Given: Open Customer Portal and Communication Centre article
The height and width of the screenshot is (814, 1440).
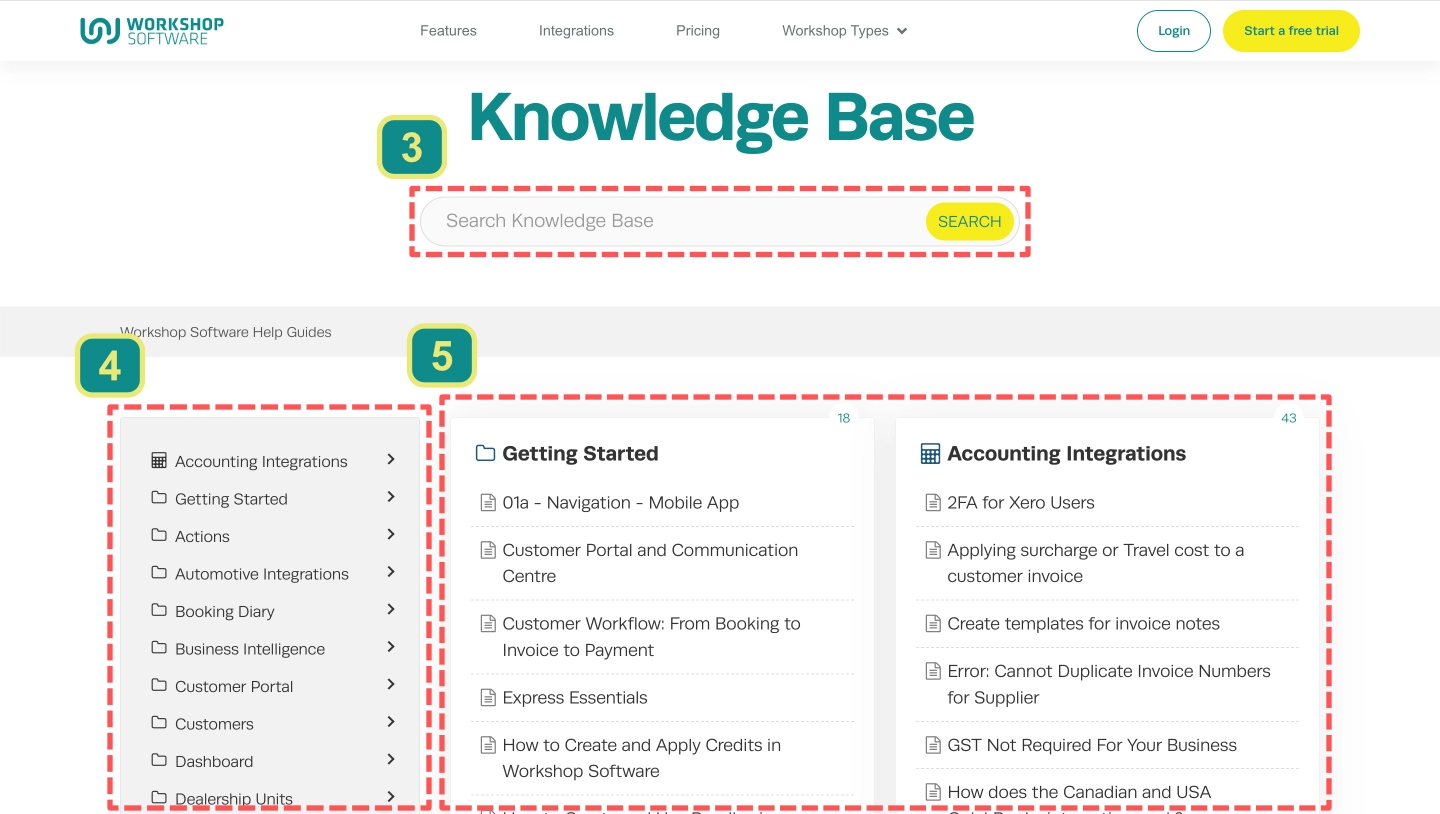Looking at the screenshot, I should tap(650, 563).
